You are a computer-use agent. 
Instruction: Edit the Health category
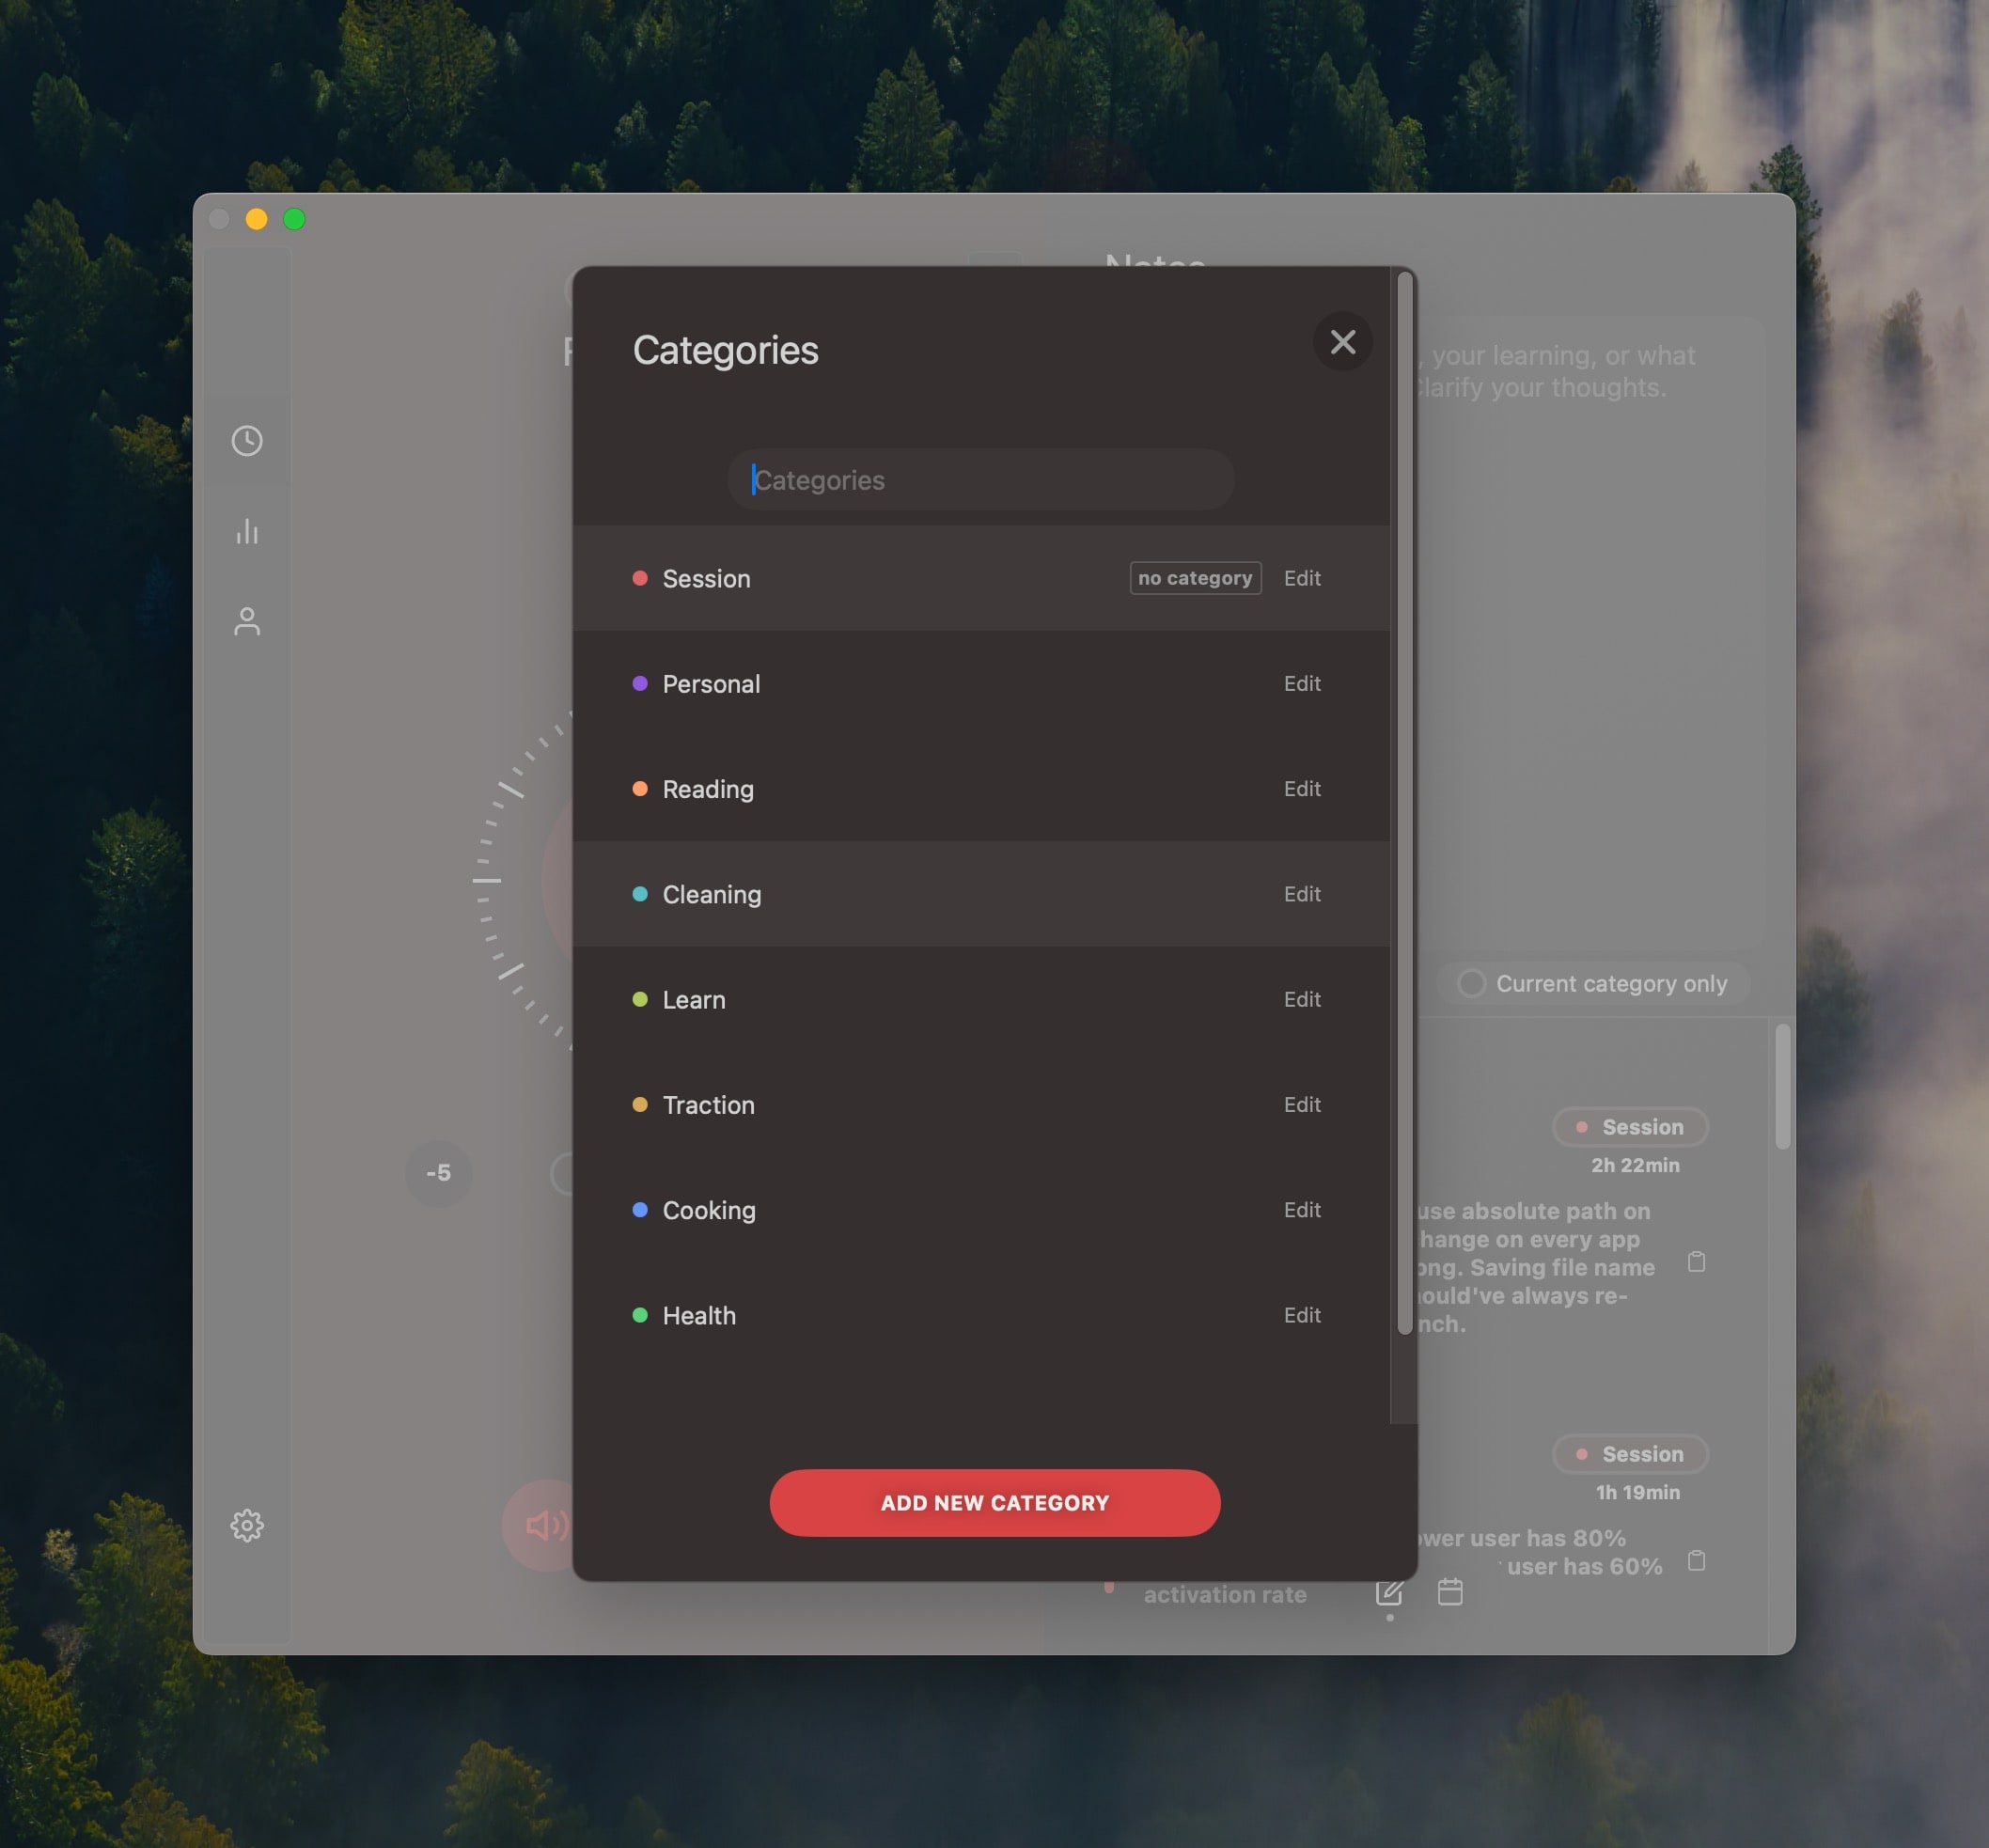point(1301,1315)
